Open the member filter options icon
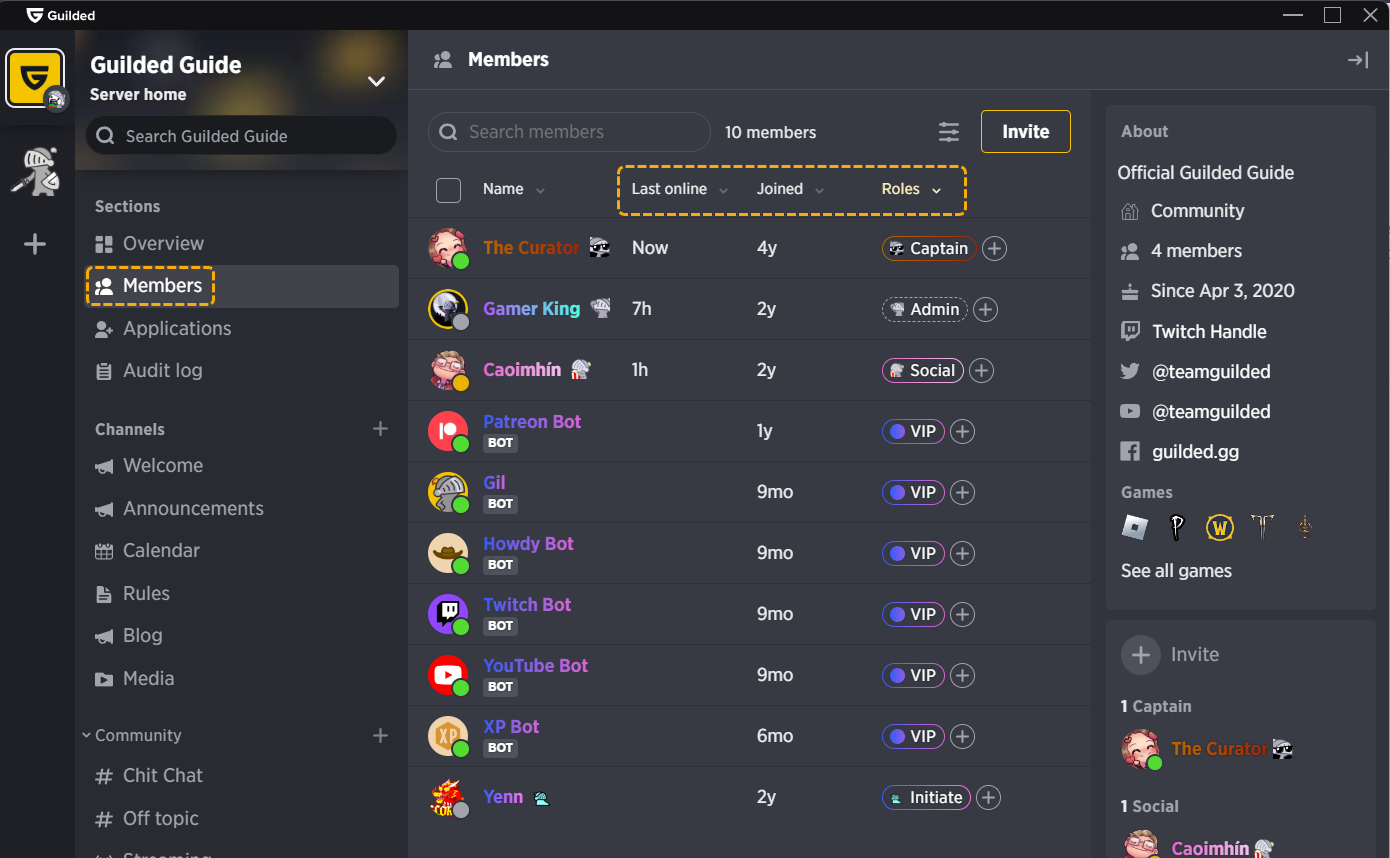 click(948, 131)
